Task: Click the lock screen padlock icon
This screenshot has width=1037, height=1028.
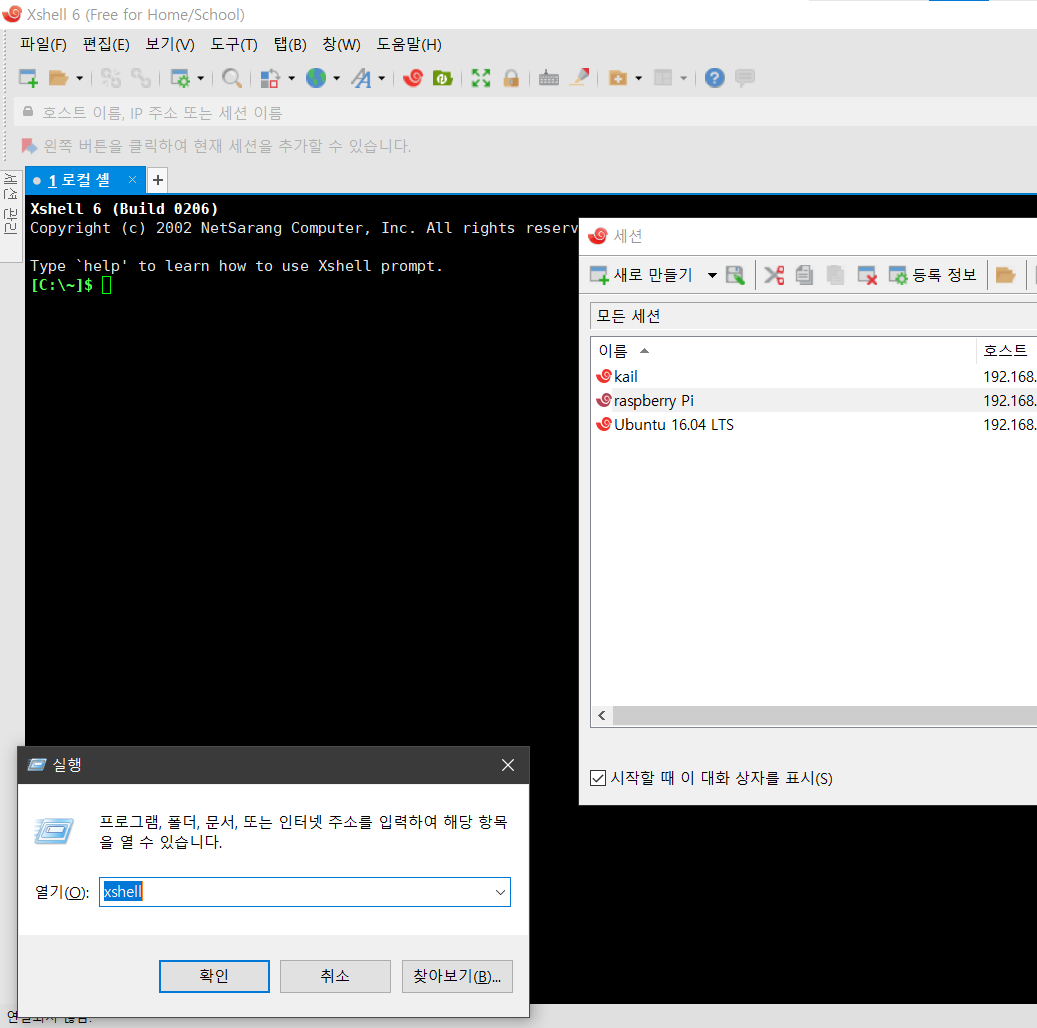Action: tap(511, 78)
